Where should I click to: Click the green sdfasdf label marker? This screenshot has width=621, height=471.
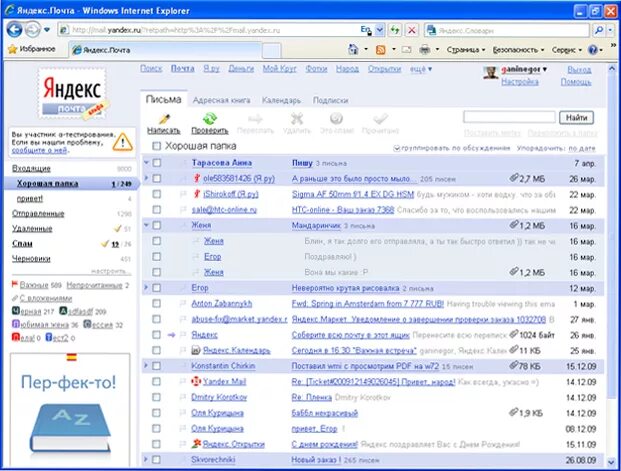point(63,311)
